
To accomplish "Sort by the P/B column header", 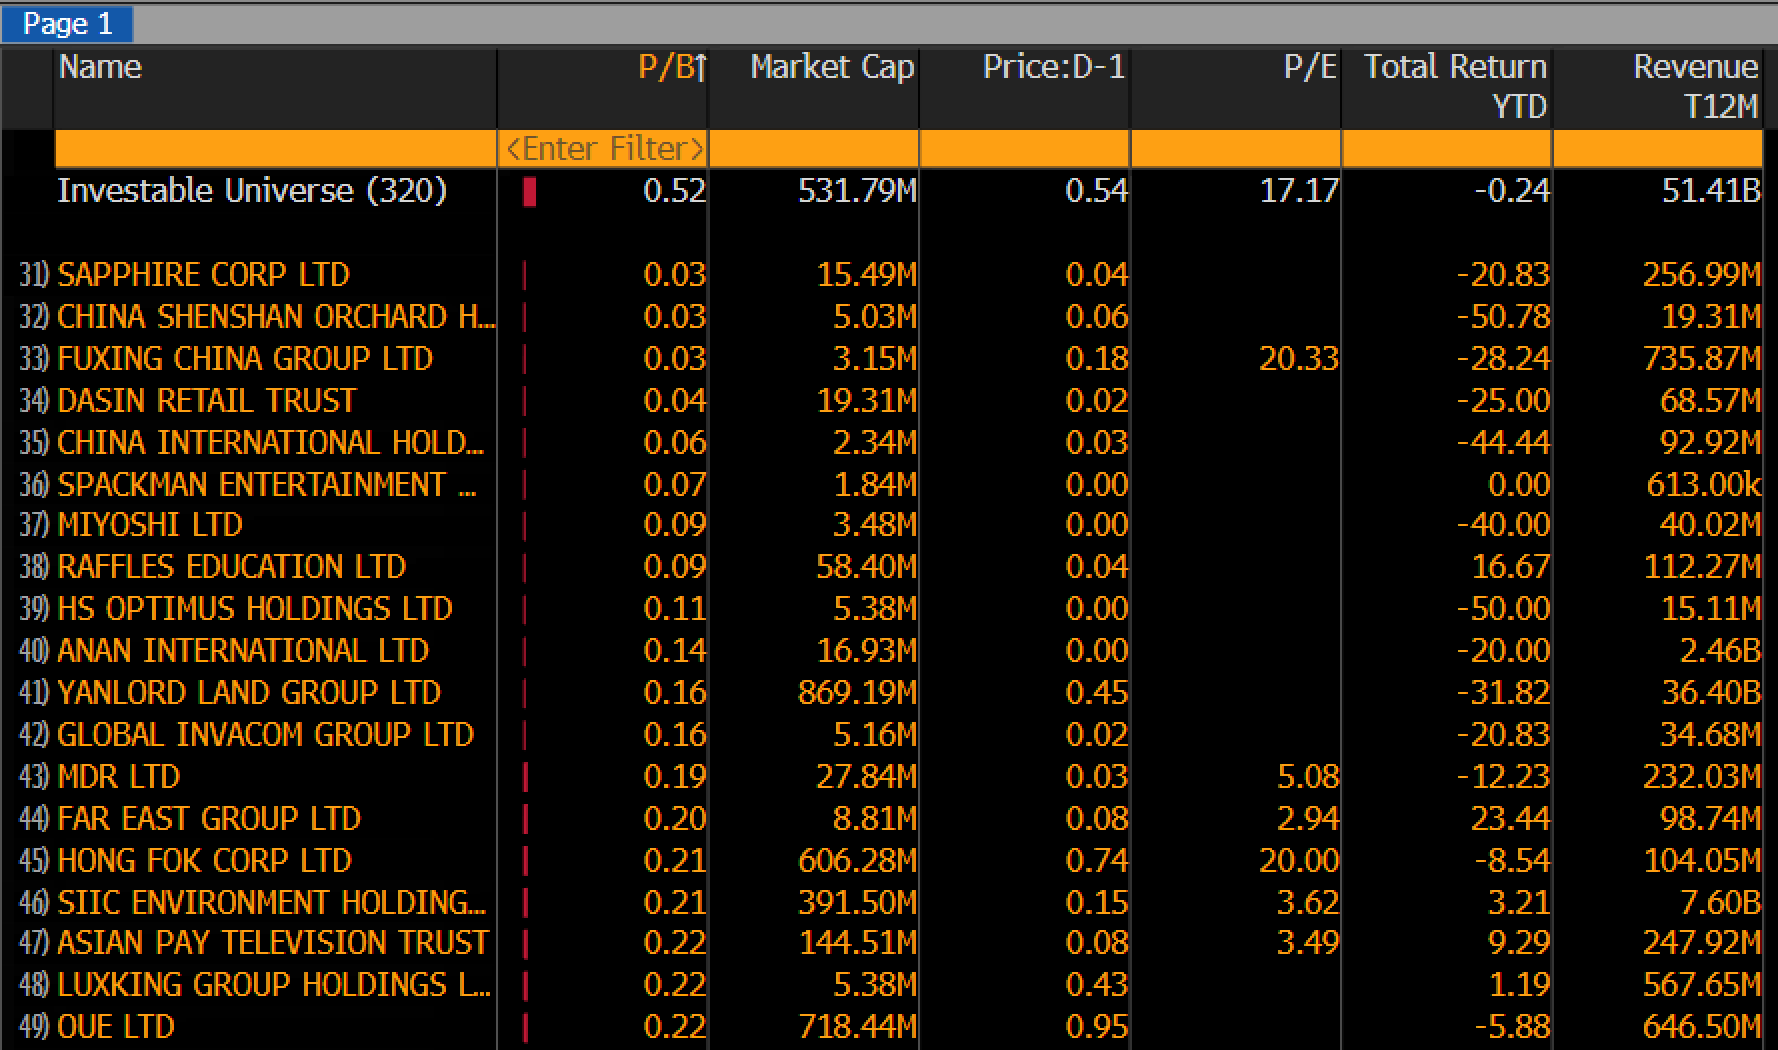I will pos(603,87).
